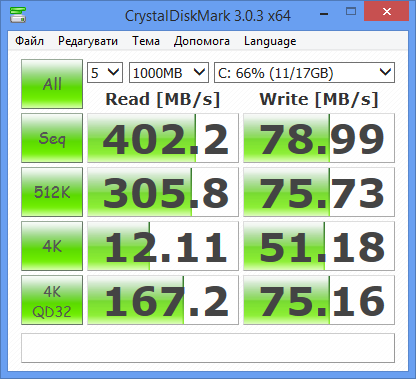Start the Seq sequential test
This screenshot has height=379, width=416.
52,138
